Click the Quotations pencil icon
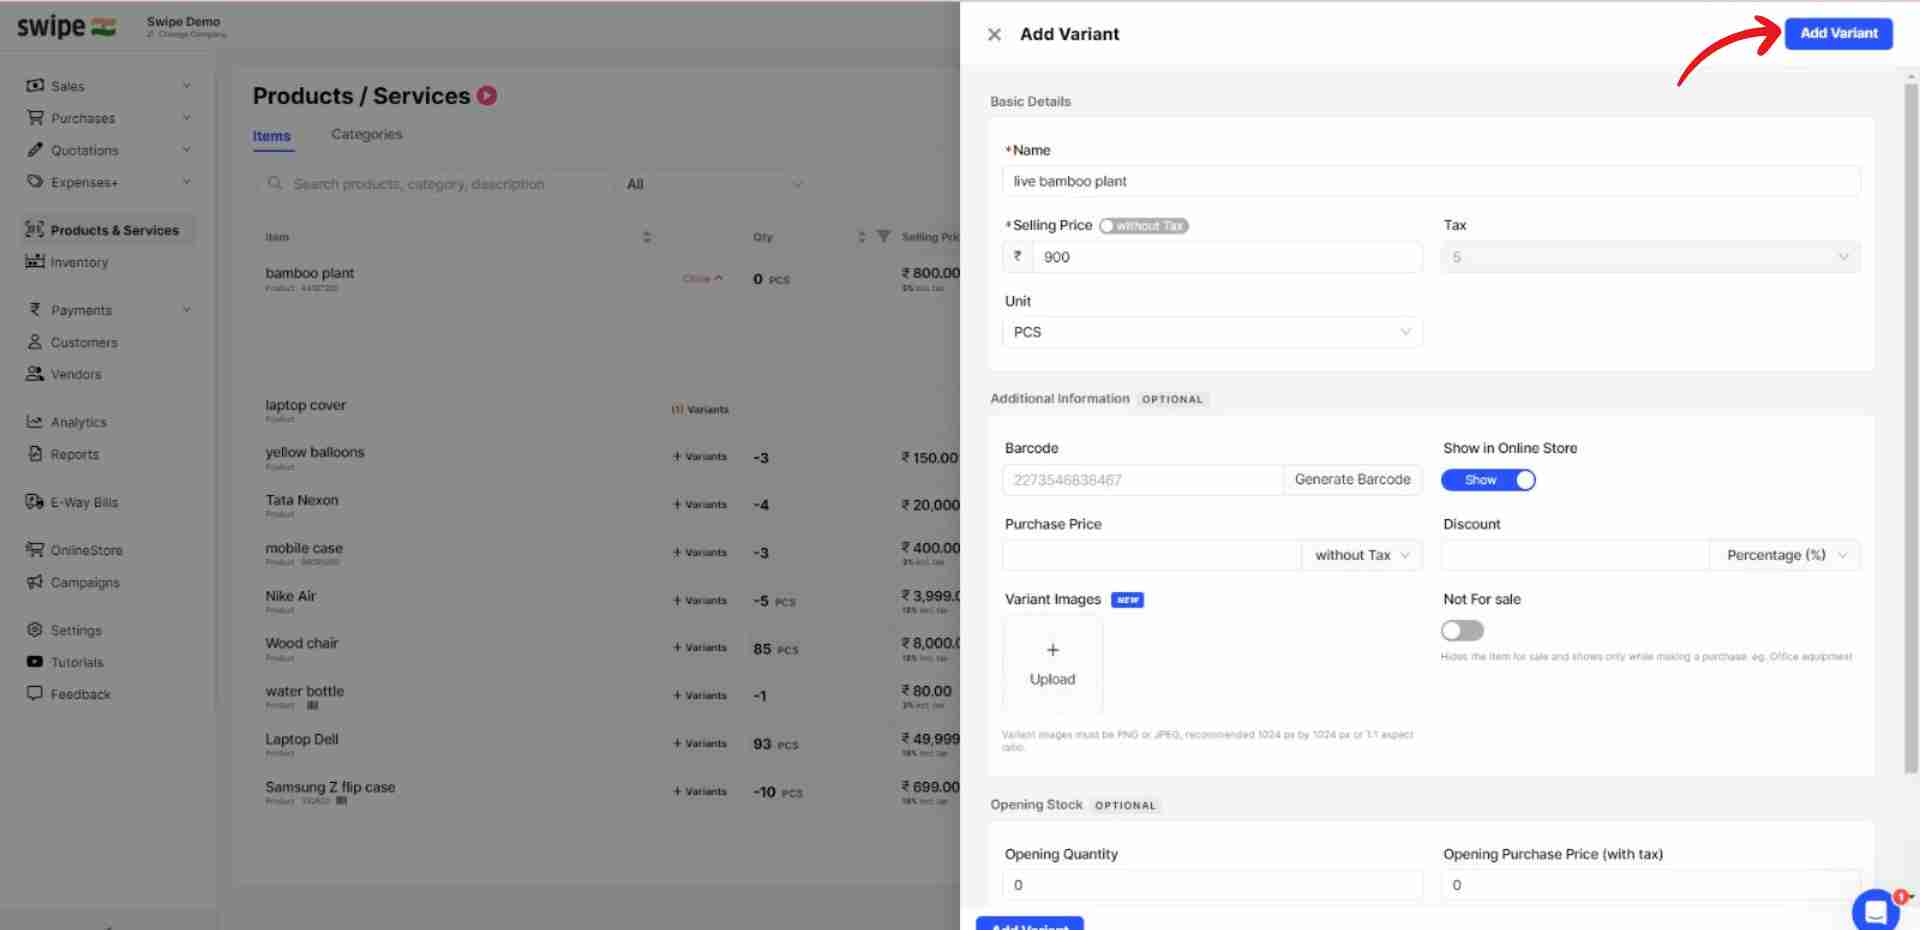Viewport: 1920px width, 930px height. click(x=35, y=150)
